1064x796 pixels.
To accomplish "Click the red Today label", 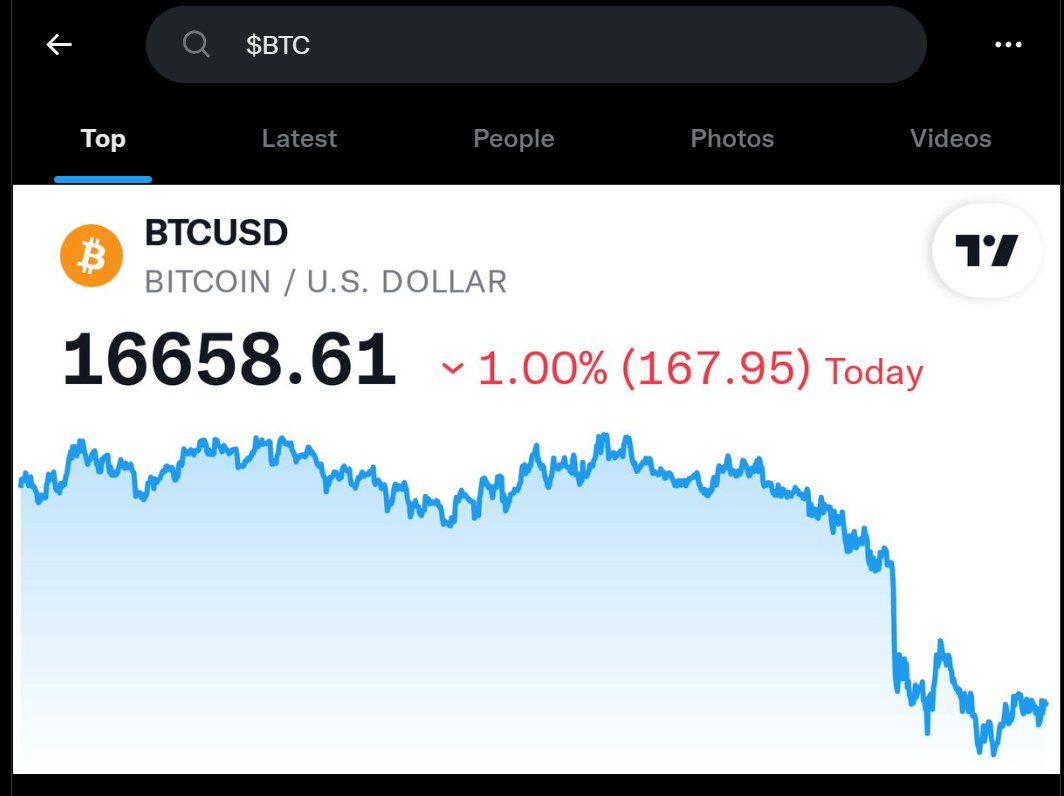I will click(873, 371).
